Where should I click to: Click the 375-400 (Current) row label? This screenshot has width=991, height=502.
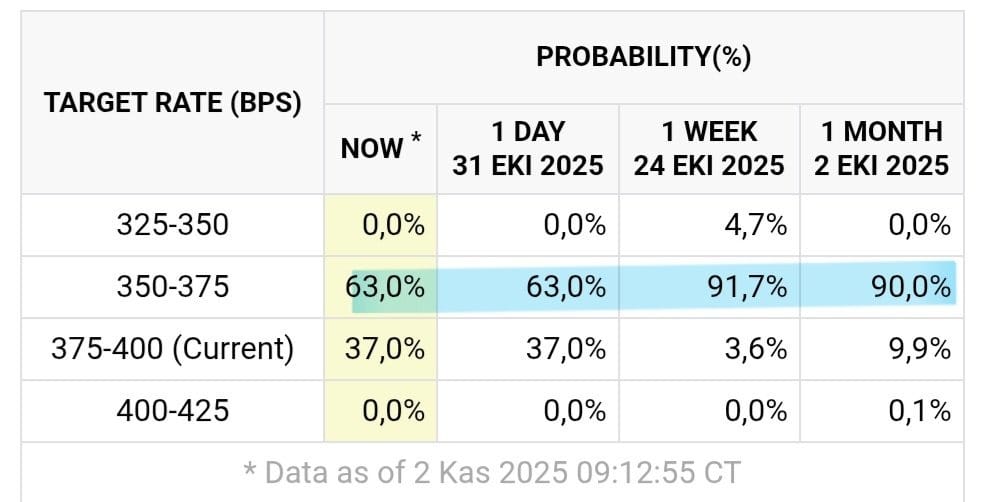coord(172,349)
